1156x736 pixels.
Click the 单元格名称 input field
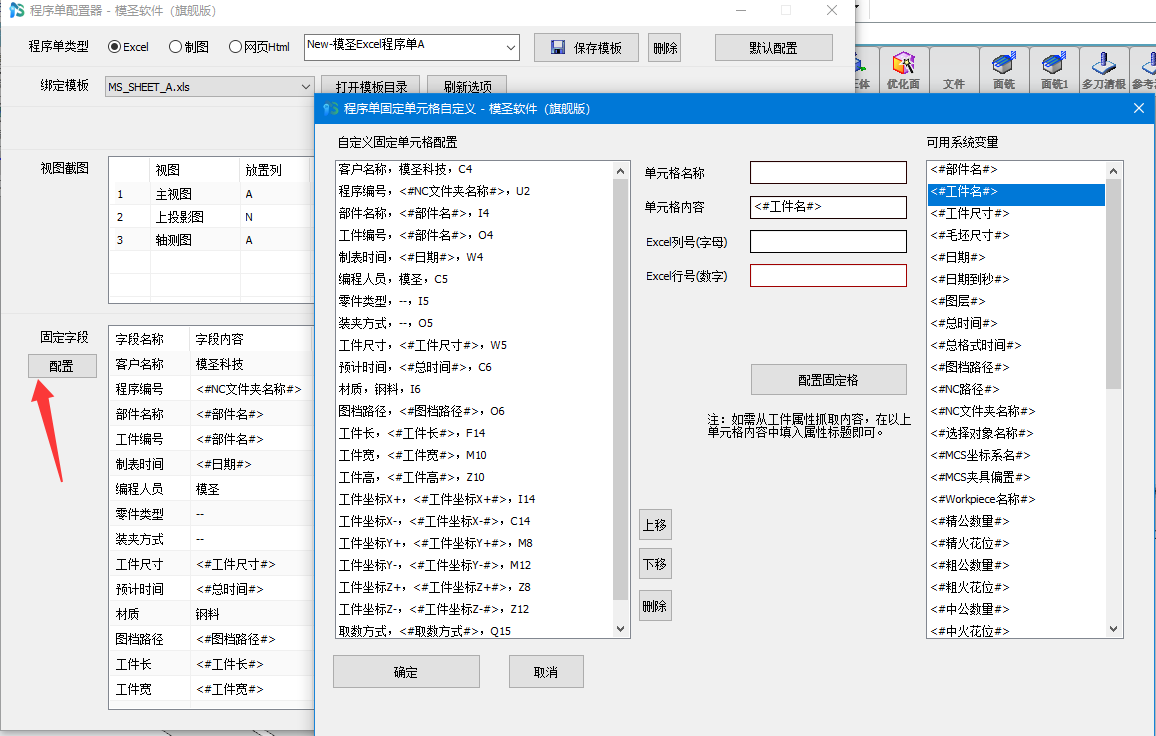[828, 173]
